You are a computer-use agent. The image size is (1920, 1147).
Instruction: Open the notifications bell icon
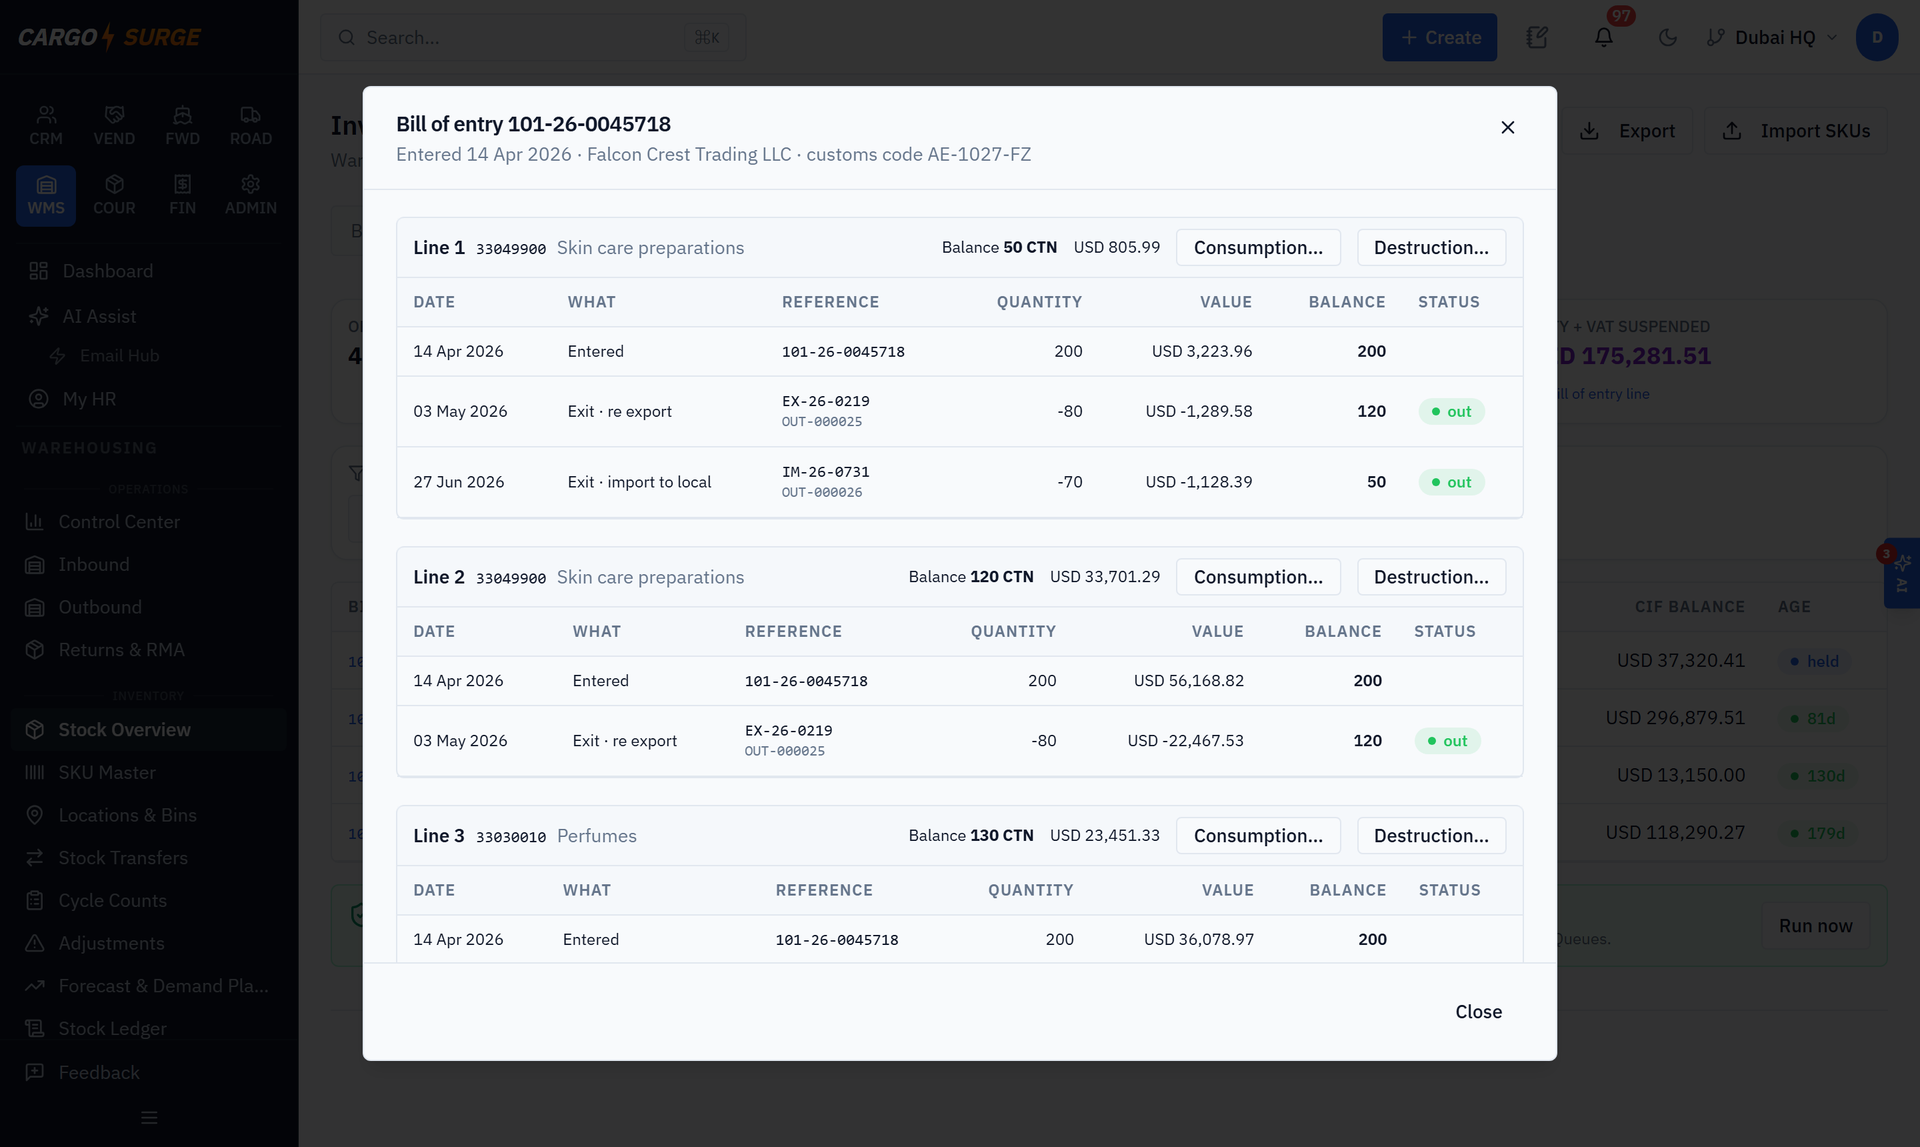pos(1603,37)
